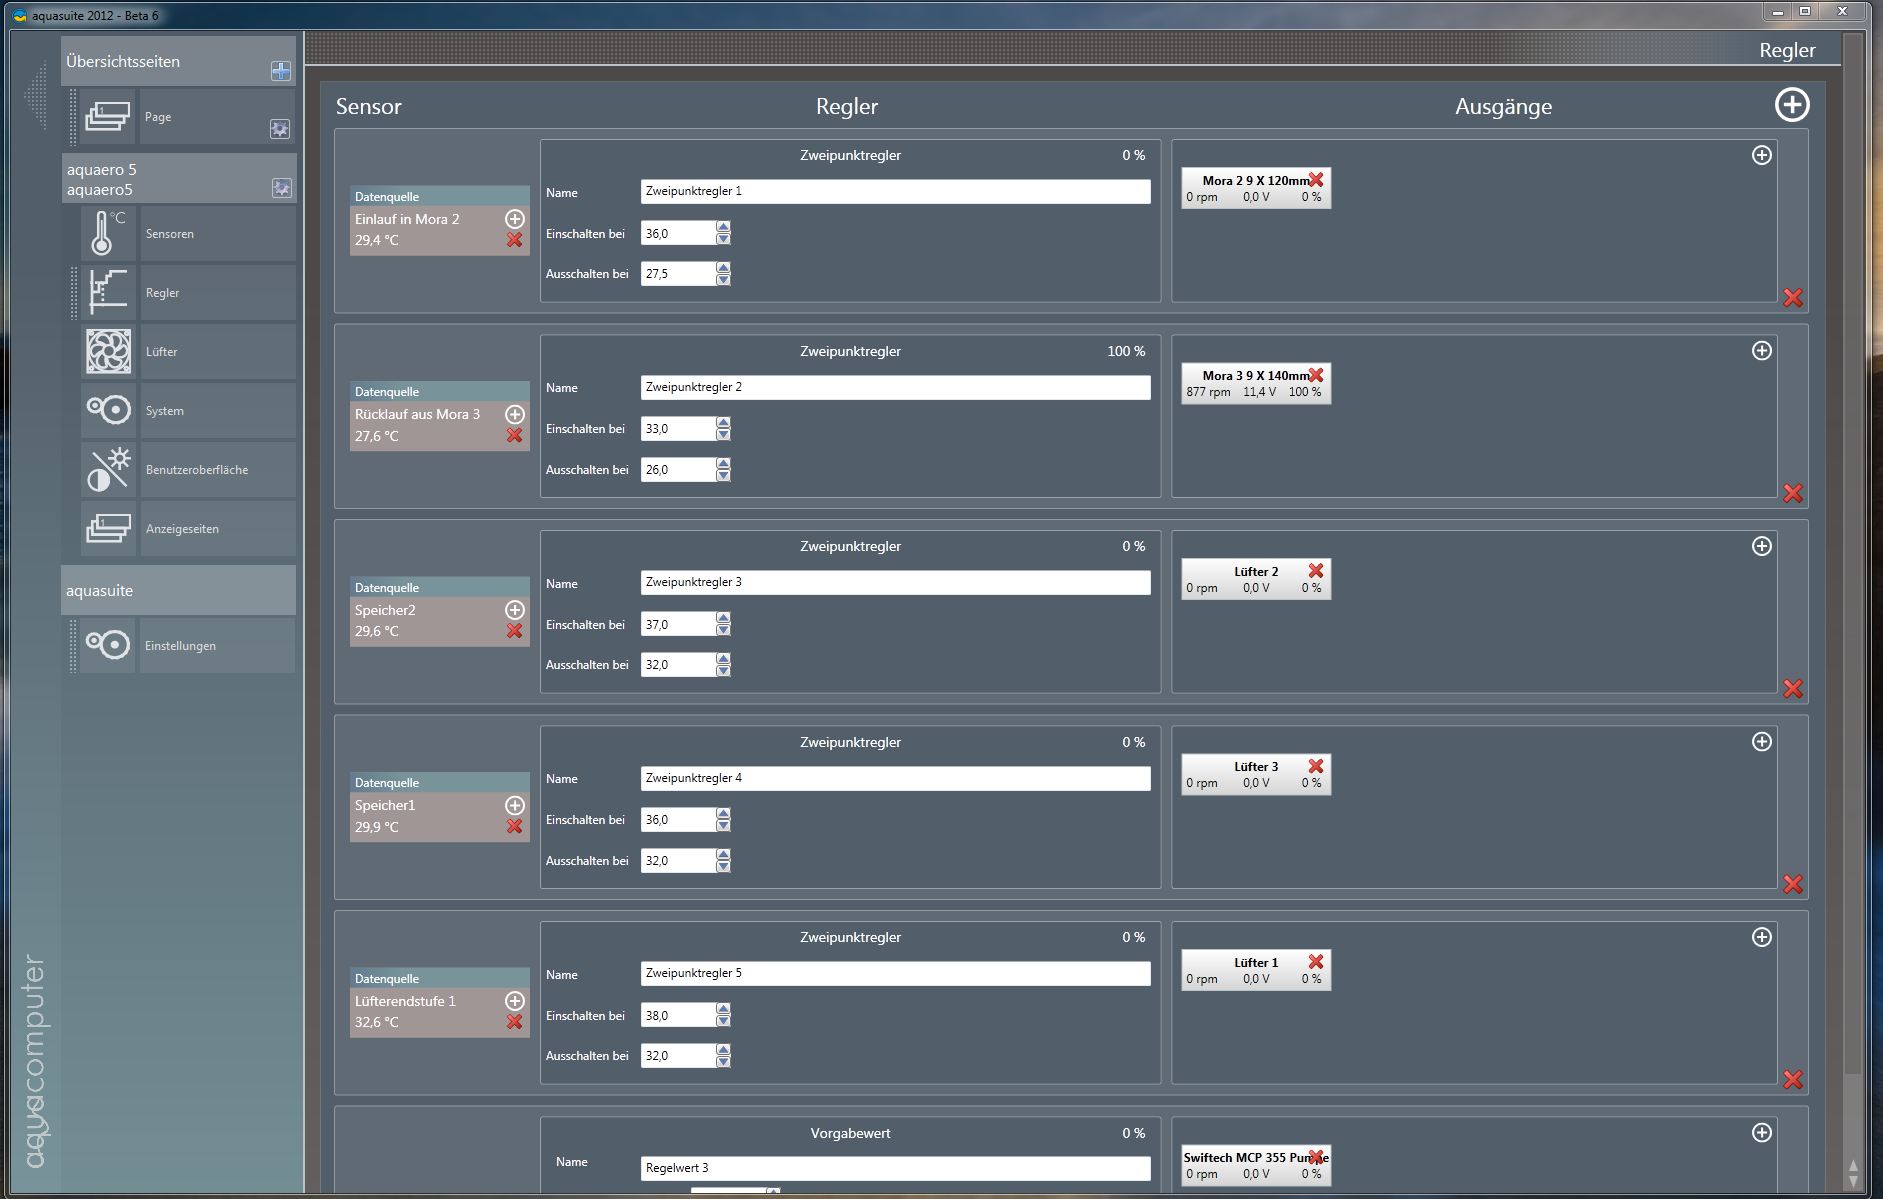1883x1199 pixels.
Task: Edit the Regelwert 3 name field
Action: pyautogui.click(x=895, y=1168)
